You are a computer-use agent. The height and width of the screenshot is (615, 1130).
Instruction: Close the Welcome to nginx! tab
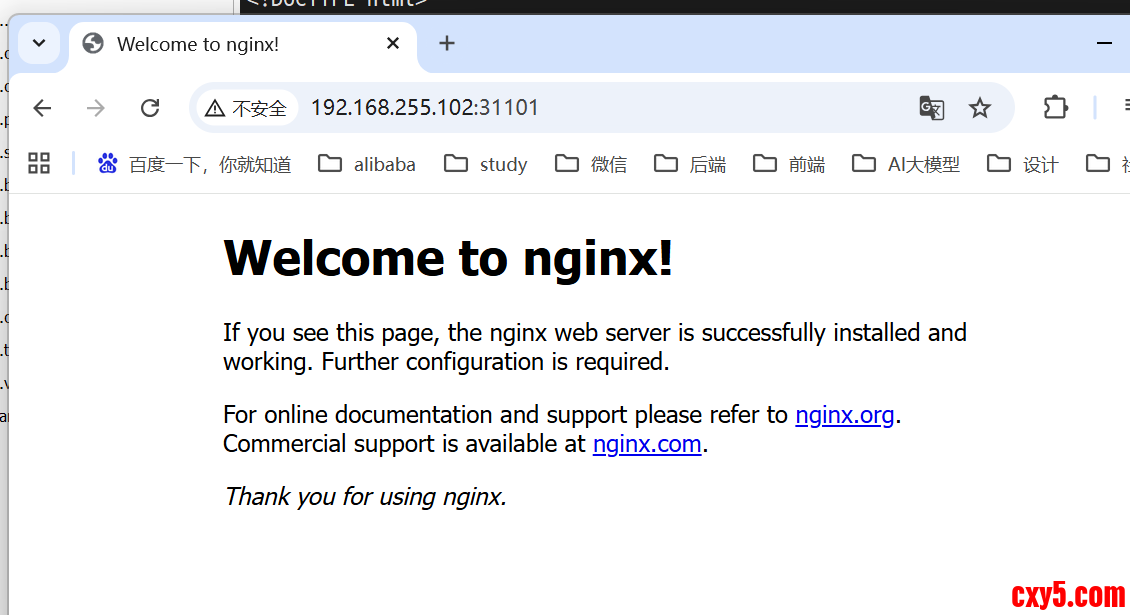click(393, 44)
